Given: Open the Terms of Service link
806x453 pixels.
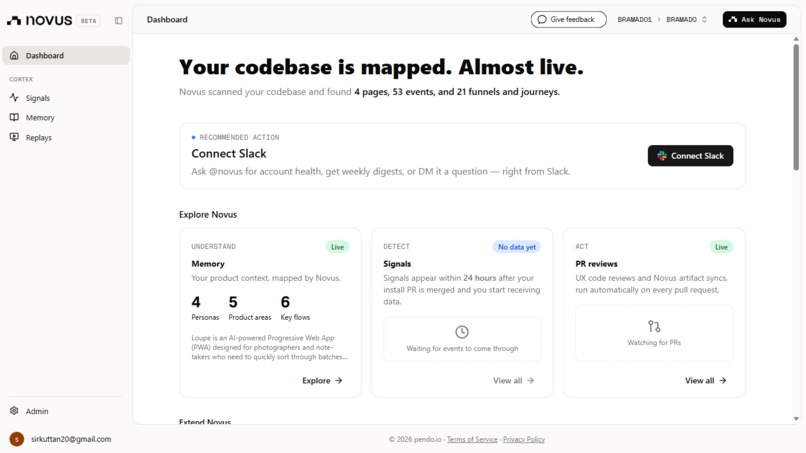Looking at the screenshot, I should tap(472, 439).
